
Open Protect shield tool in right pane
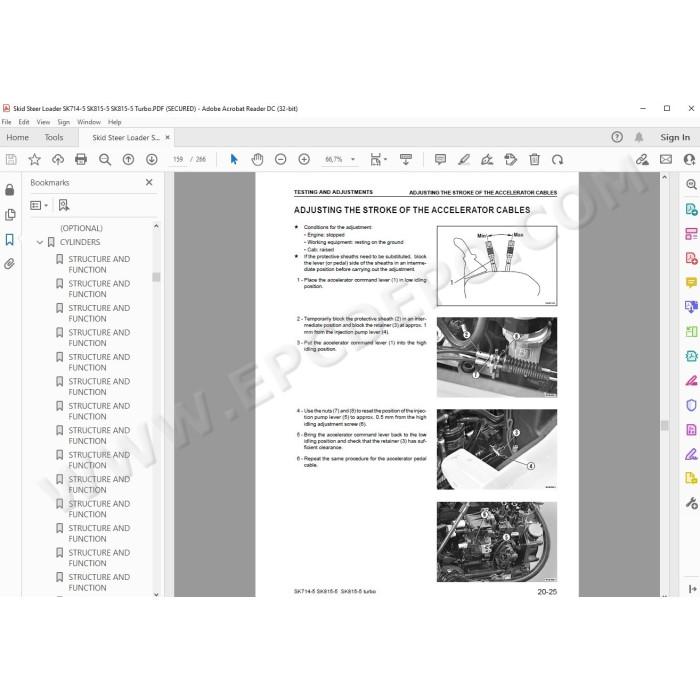(x=691, y=405)
